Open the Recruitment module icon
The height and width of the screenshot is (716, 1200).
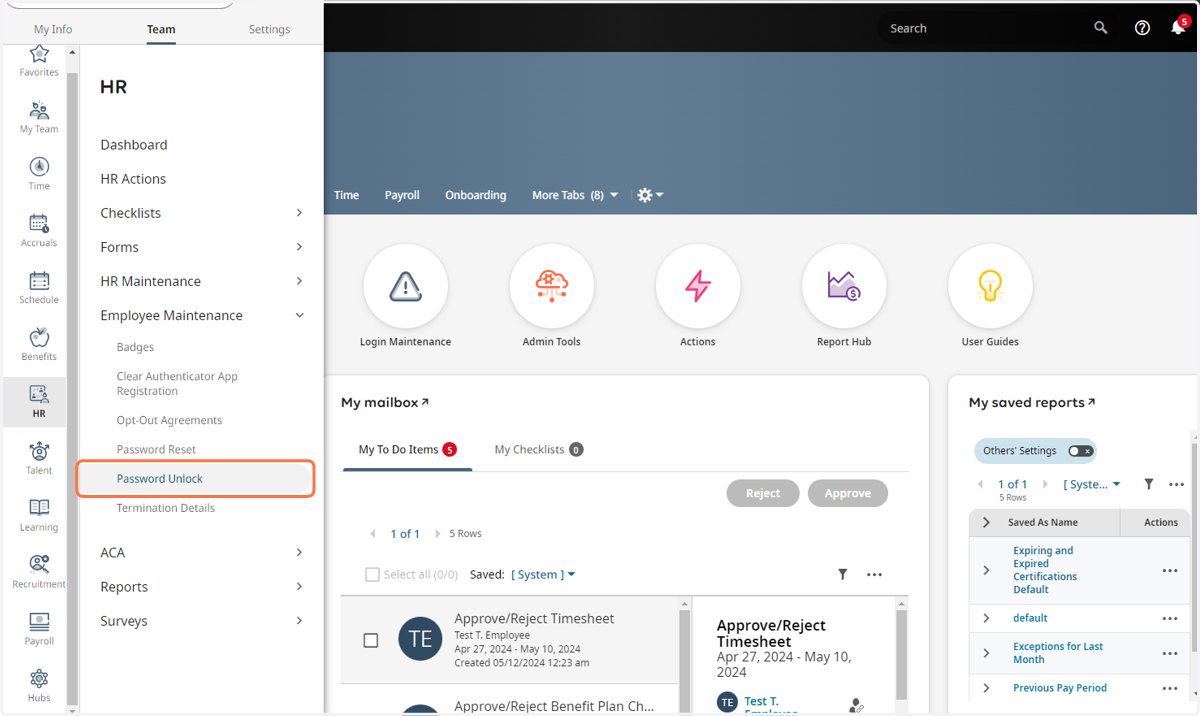(39, 573)
